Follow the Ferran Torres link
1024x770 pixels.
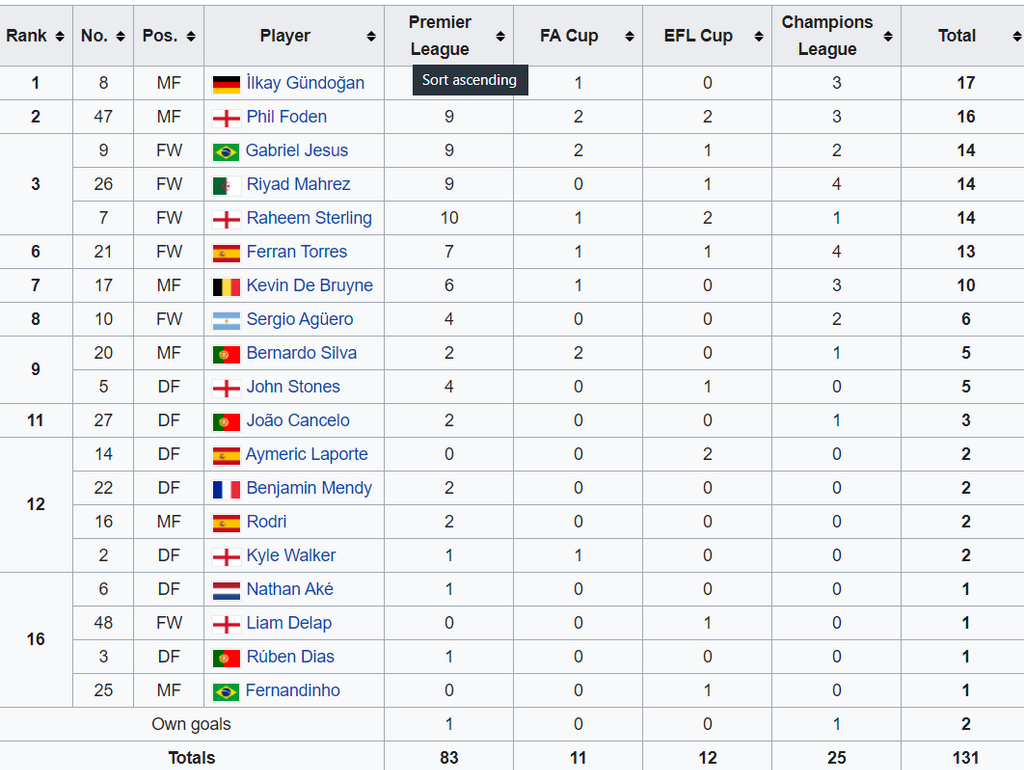coord(297,252)
